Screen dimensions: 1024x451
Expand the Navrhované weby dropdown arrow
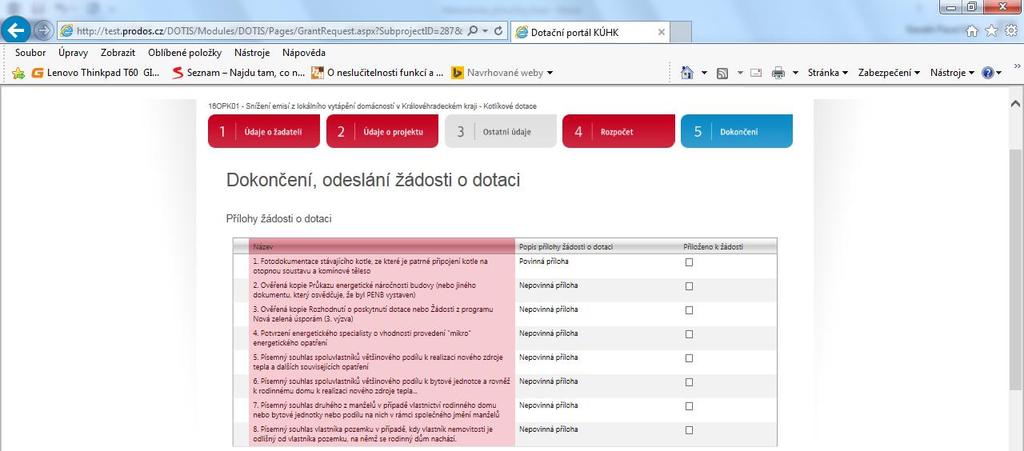(x=550, y=73)
